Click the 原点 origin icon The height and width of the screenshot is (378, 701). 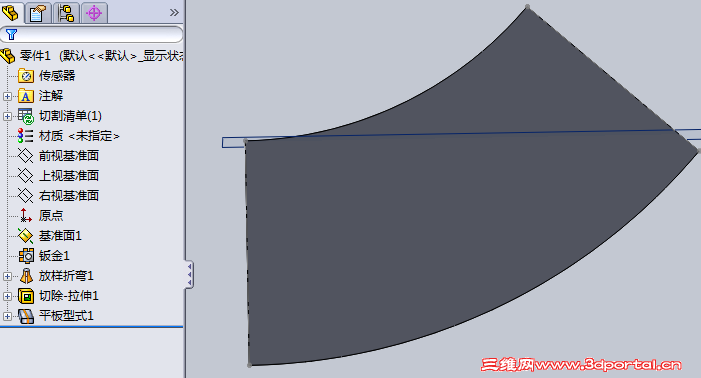click(25, 216)
